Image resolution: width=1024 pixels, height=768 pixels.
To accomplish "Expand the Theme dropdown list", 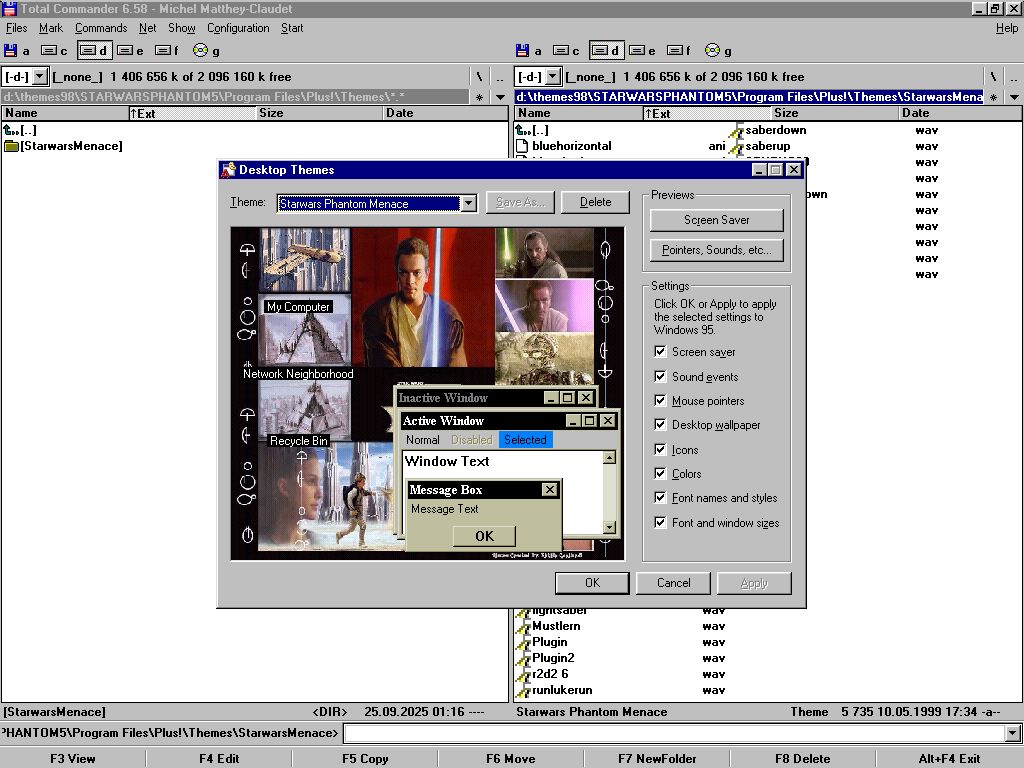I will coord(468,203).
